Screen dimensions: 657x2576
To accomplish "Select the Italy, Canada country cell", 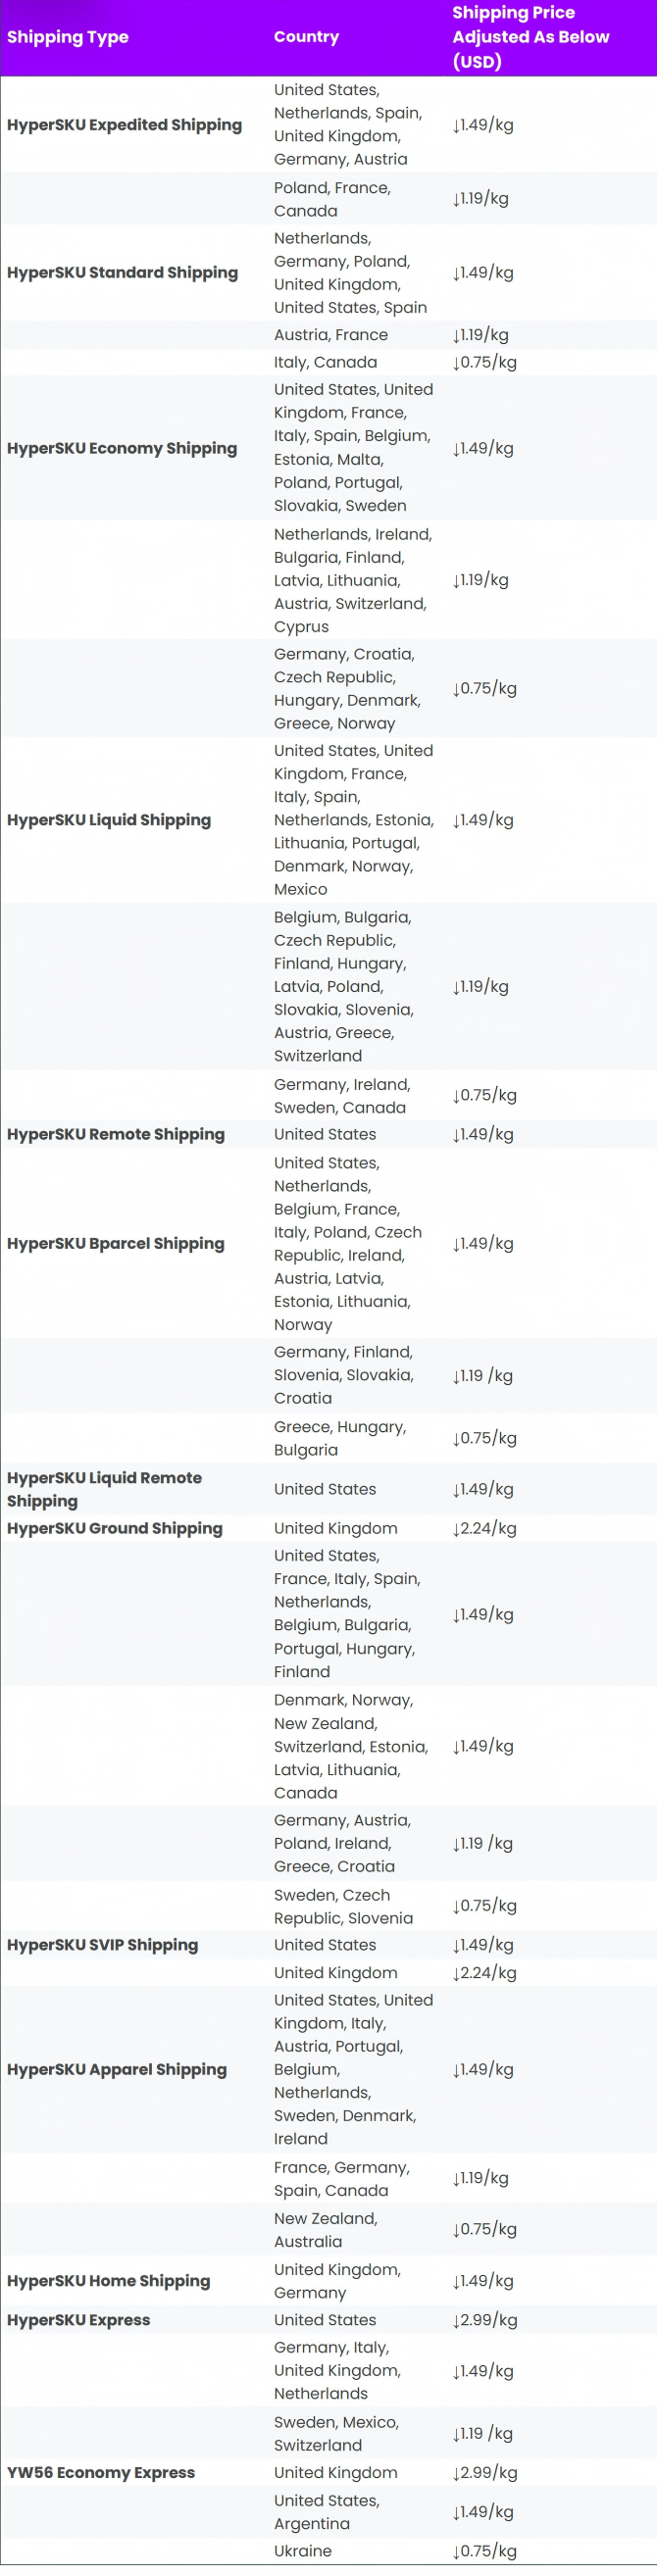I will tap(326, 362).
